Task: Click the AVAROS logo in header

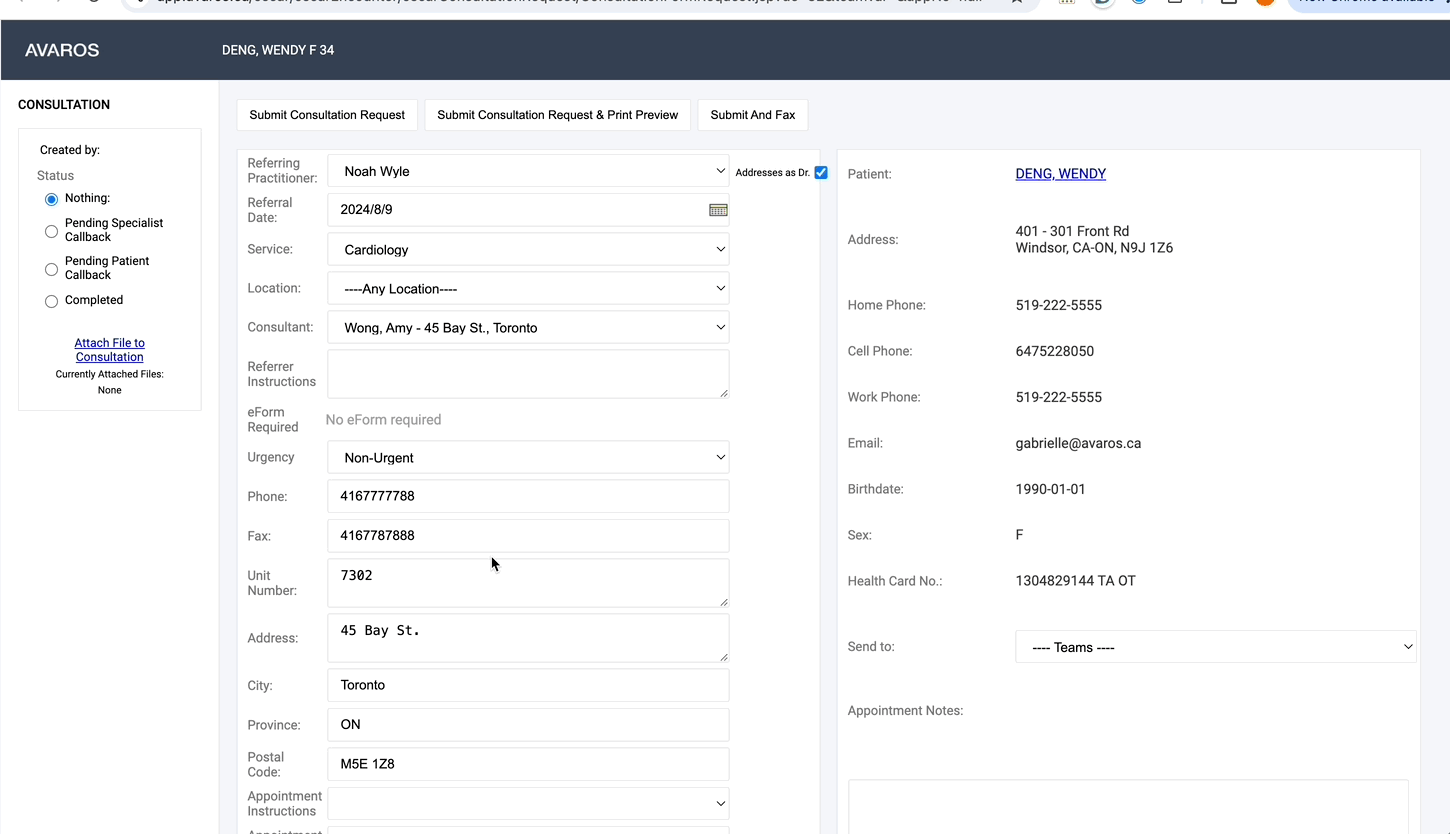Action: click(x=62, y=50)
